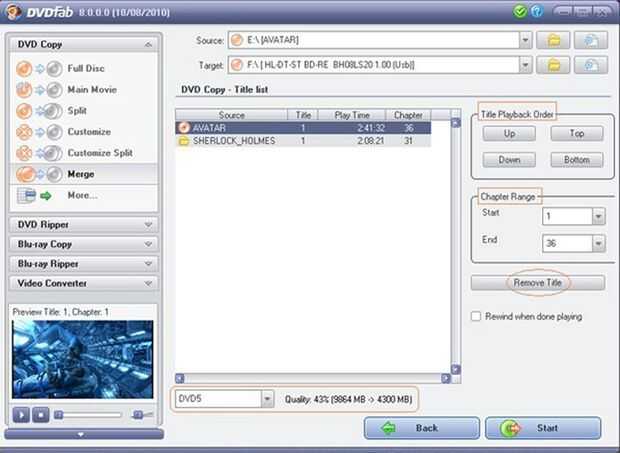Click the horizontal scroll left arrow

point(180,378)
